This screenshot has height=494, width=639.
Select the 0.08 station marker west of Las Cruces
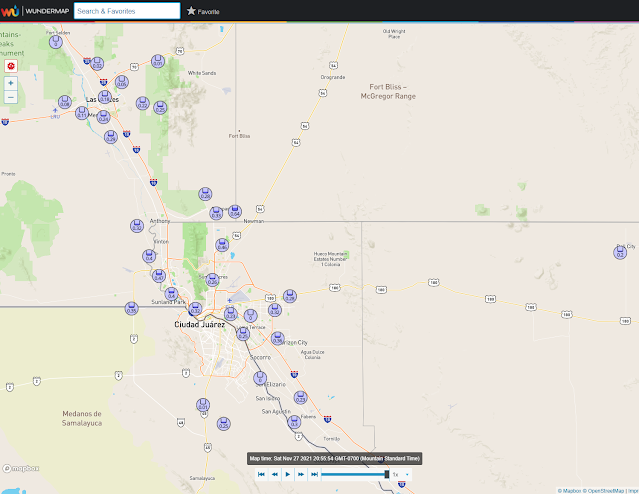(x=65, y=102)
